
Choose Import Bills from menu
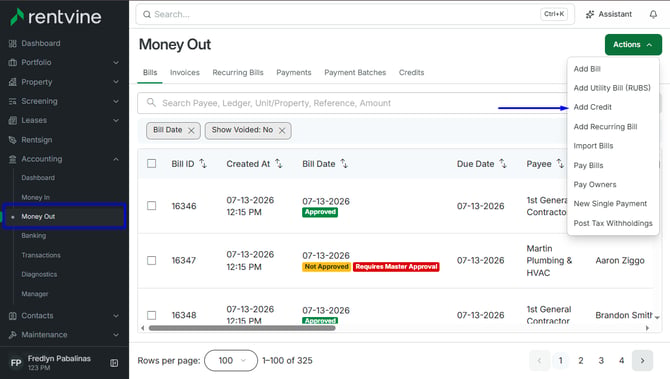(593, 146)
